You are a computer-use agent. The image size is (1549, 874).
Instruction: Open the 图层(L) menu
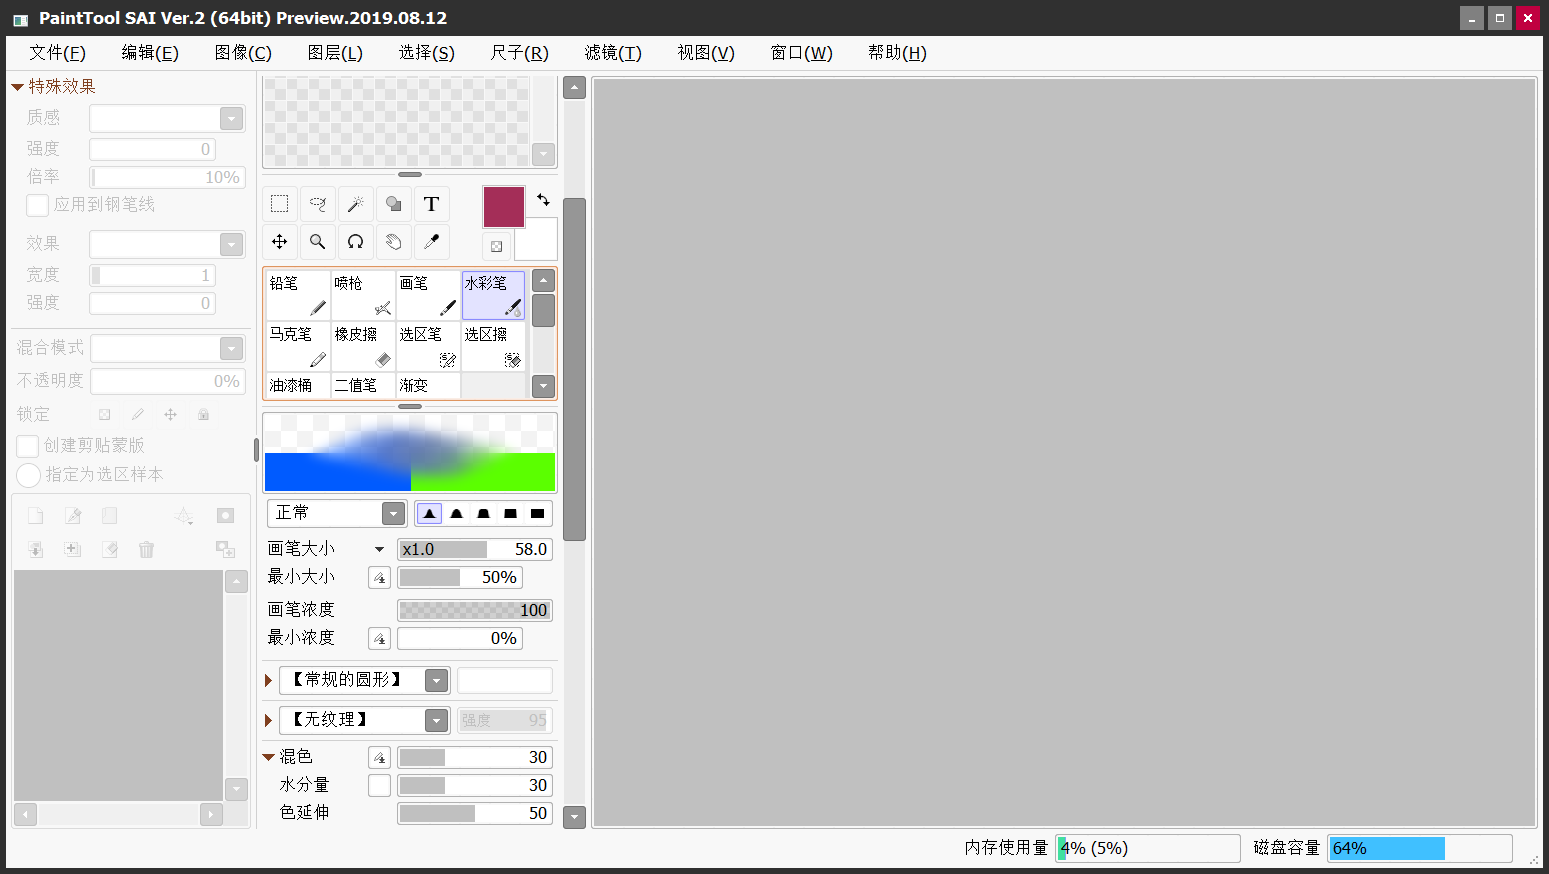coord(335,53)
